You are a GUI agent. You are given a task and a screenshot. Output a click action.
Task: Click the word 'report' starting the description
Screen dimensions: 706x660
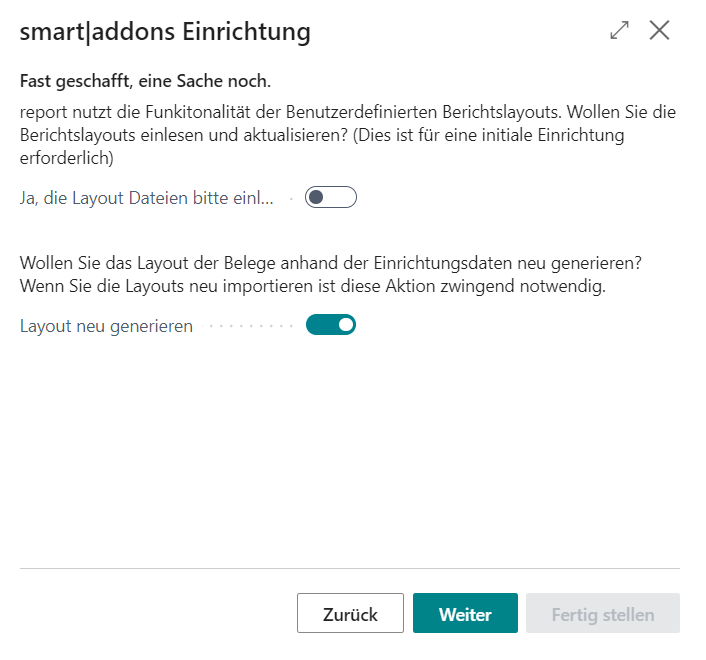44,112
